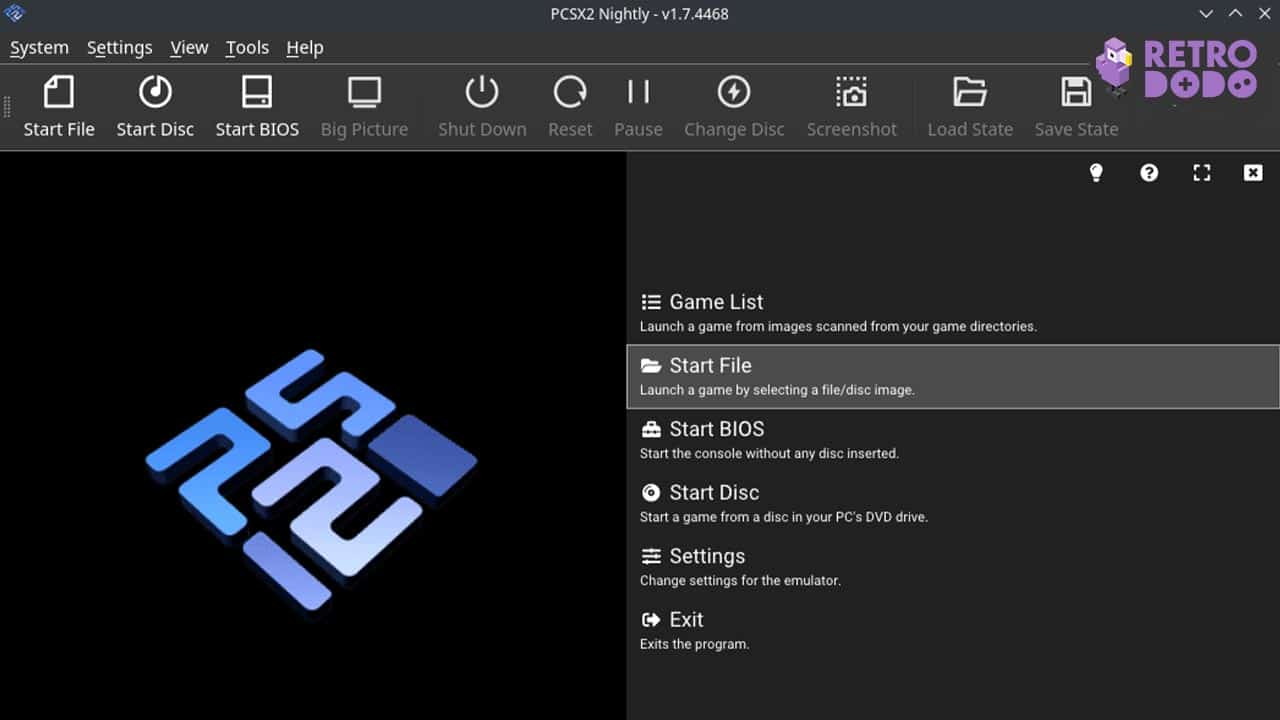This screenshot has height=720, width=1280.
Task: Open the View menu
Action: (189, 47)
